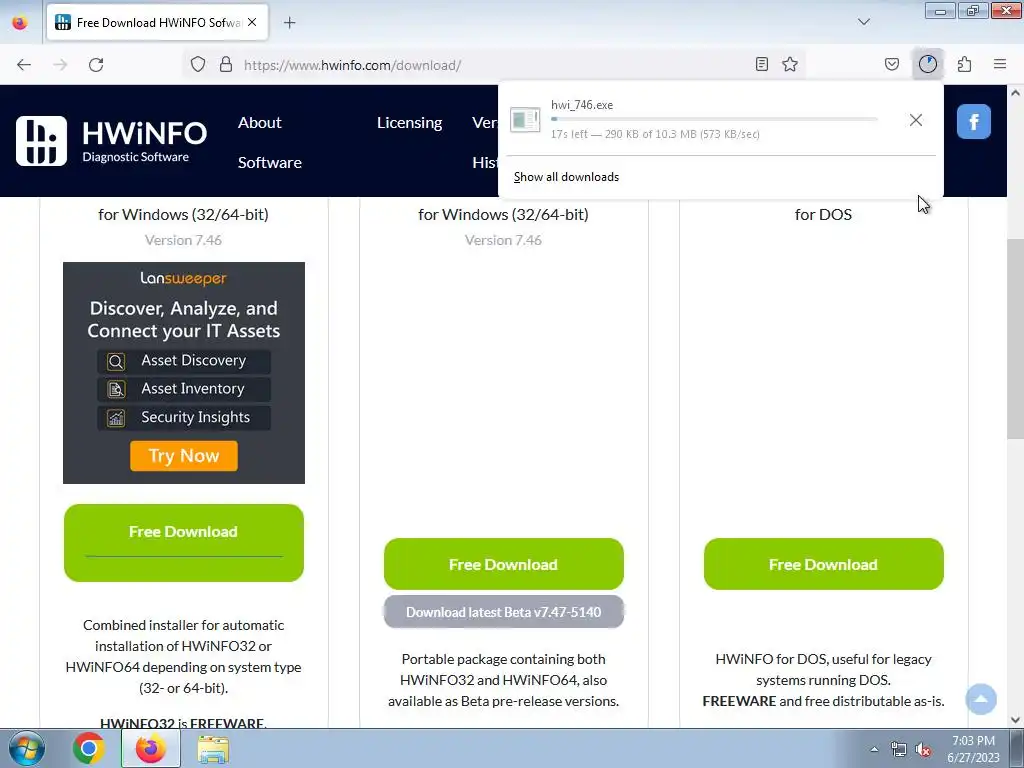Screen dimensions: 1024x768
Task: Open the Software menu item
Action: click(x=270, y=163)
